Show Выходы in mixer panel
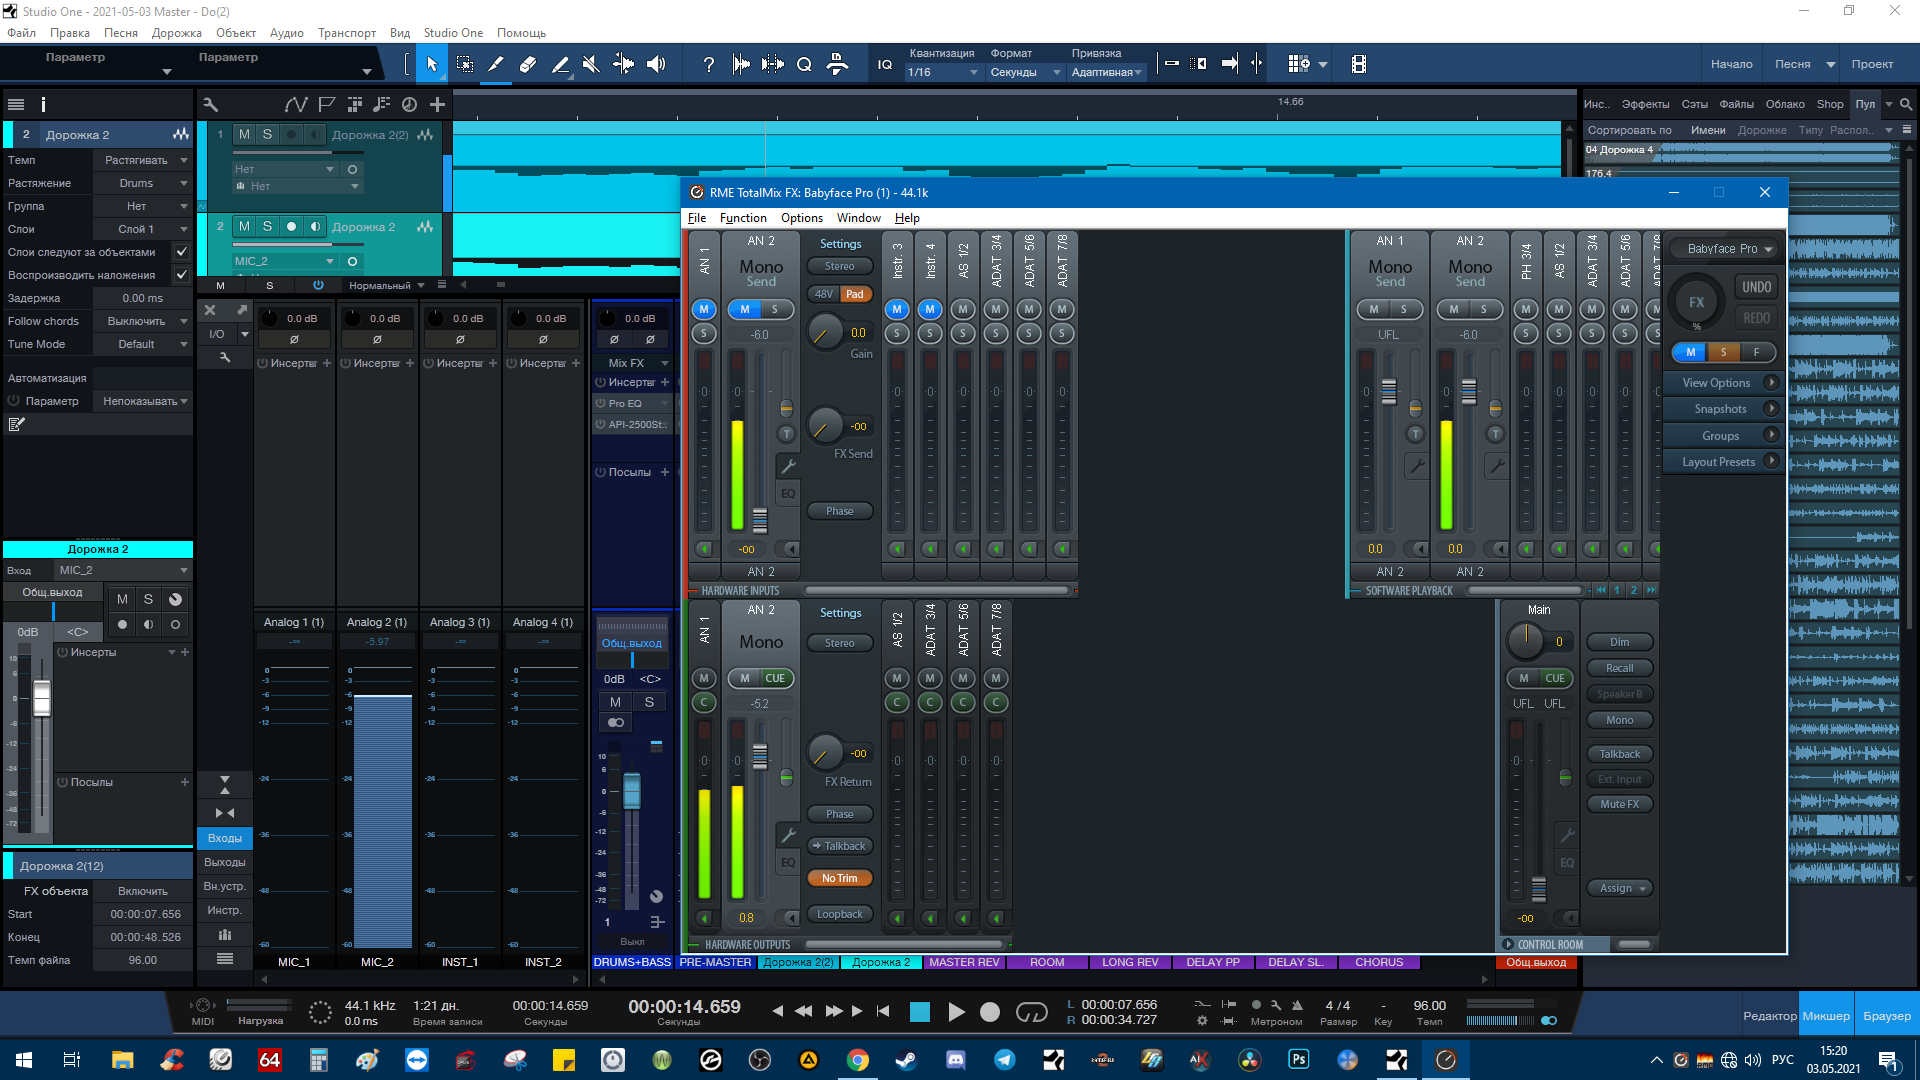The image size is (1920, 1080). pyautogui.click(x=225, y=862)
